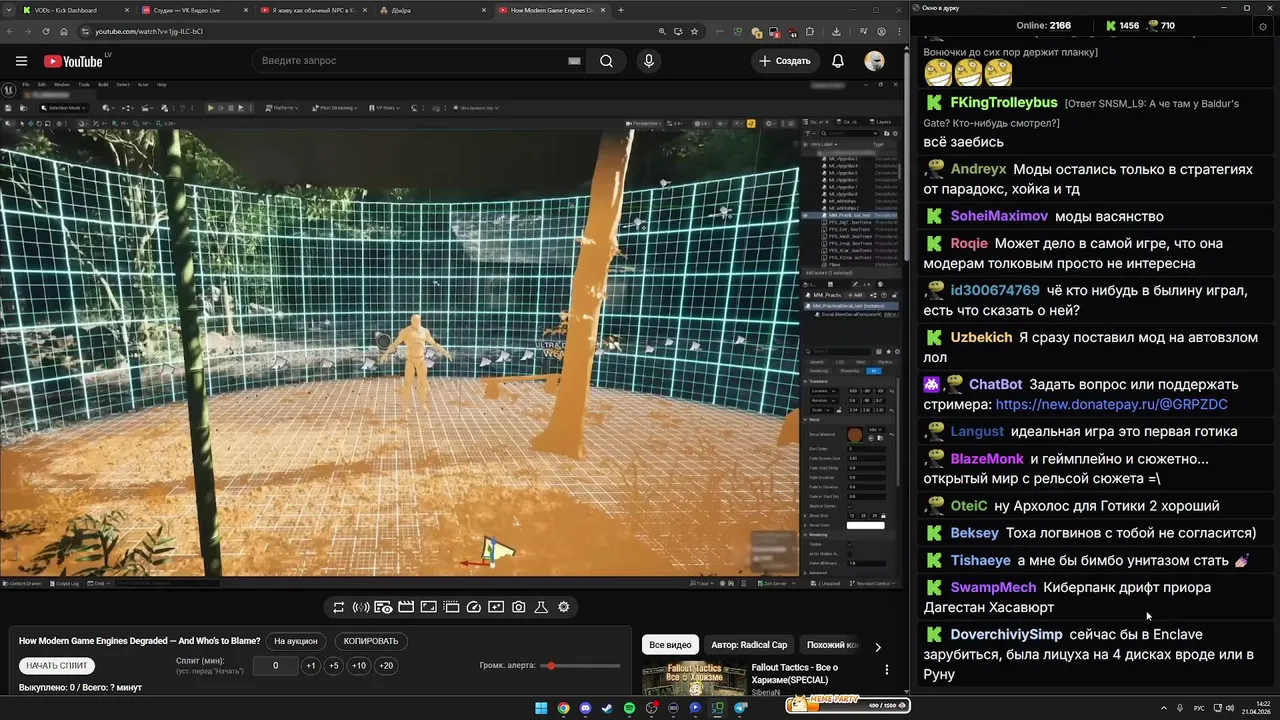Open Windows Start menu
Viewport: 1280px width, 720px height.
(541, 708)
